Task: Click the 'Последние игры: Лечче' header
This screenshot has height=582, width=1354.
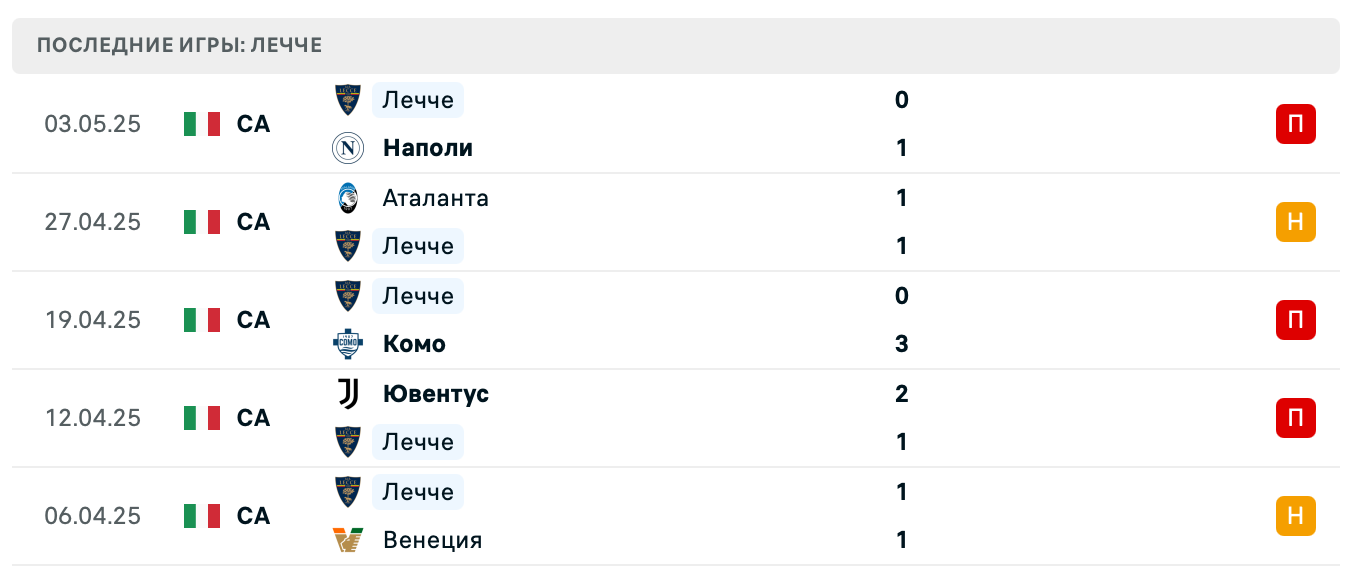Action: click(180, 46)
